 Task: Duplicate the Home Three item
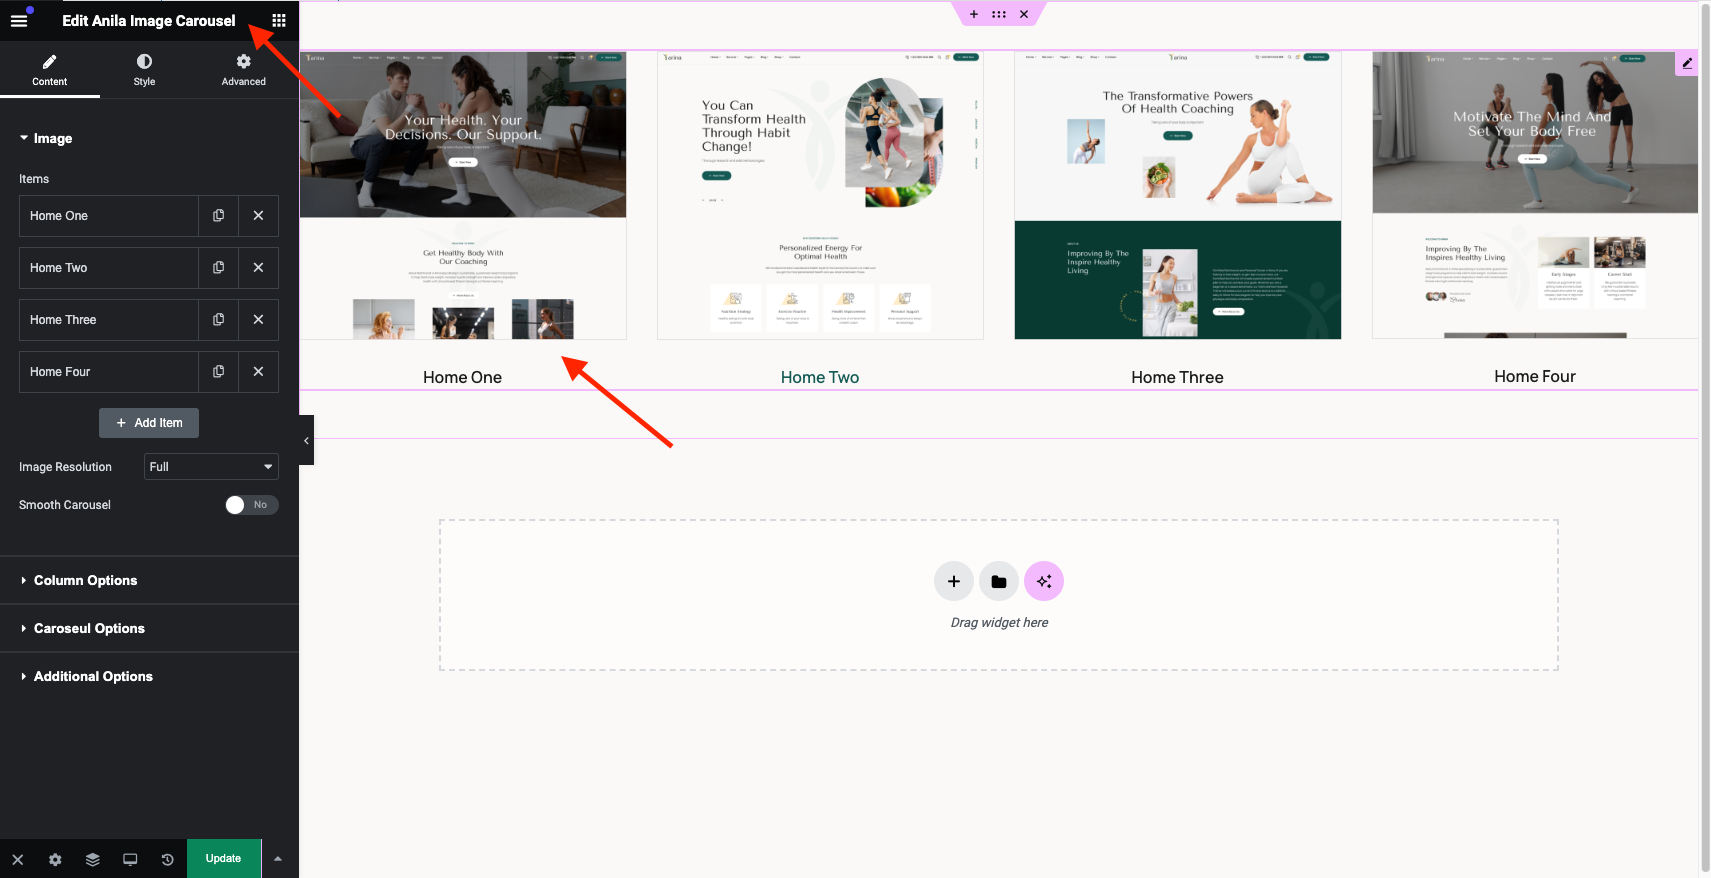[x=218, y=320]
